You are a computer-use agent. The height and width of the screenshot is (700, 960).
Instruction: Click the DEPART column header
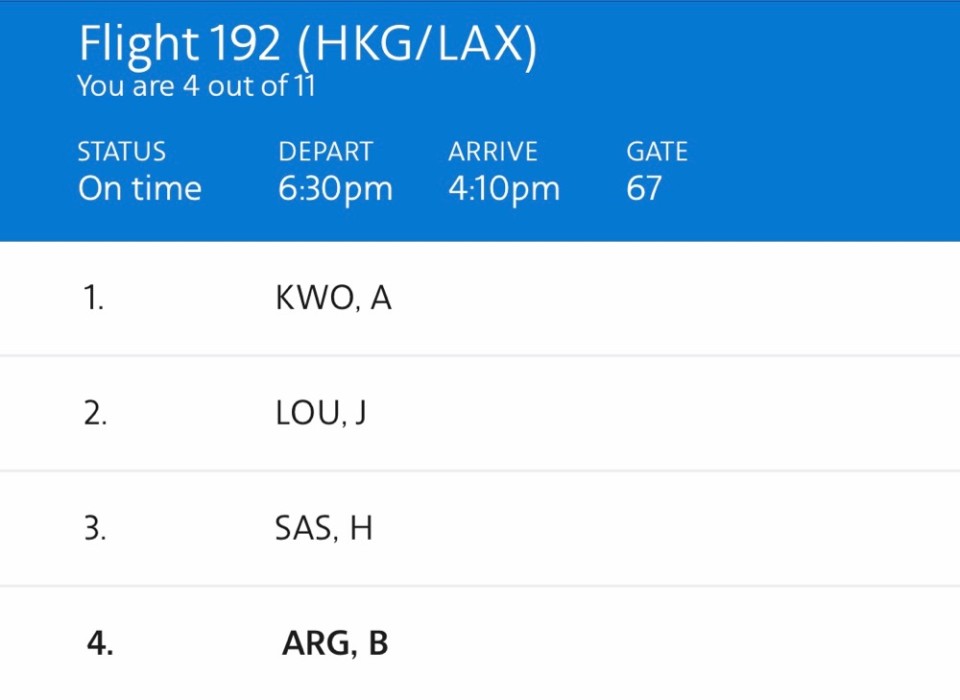point(325,151)
